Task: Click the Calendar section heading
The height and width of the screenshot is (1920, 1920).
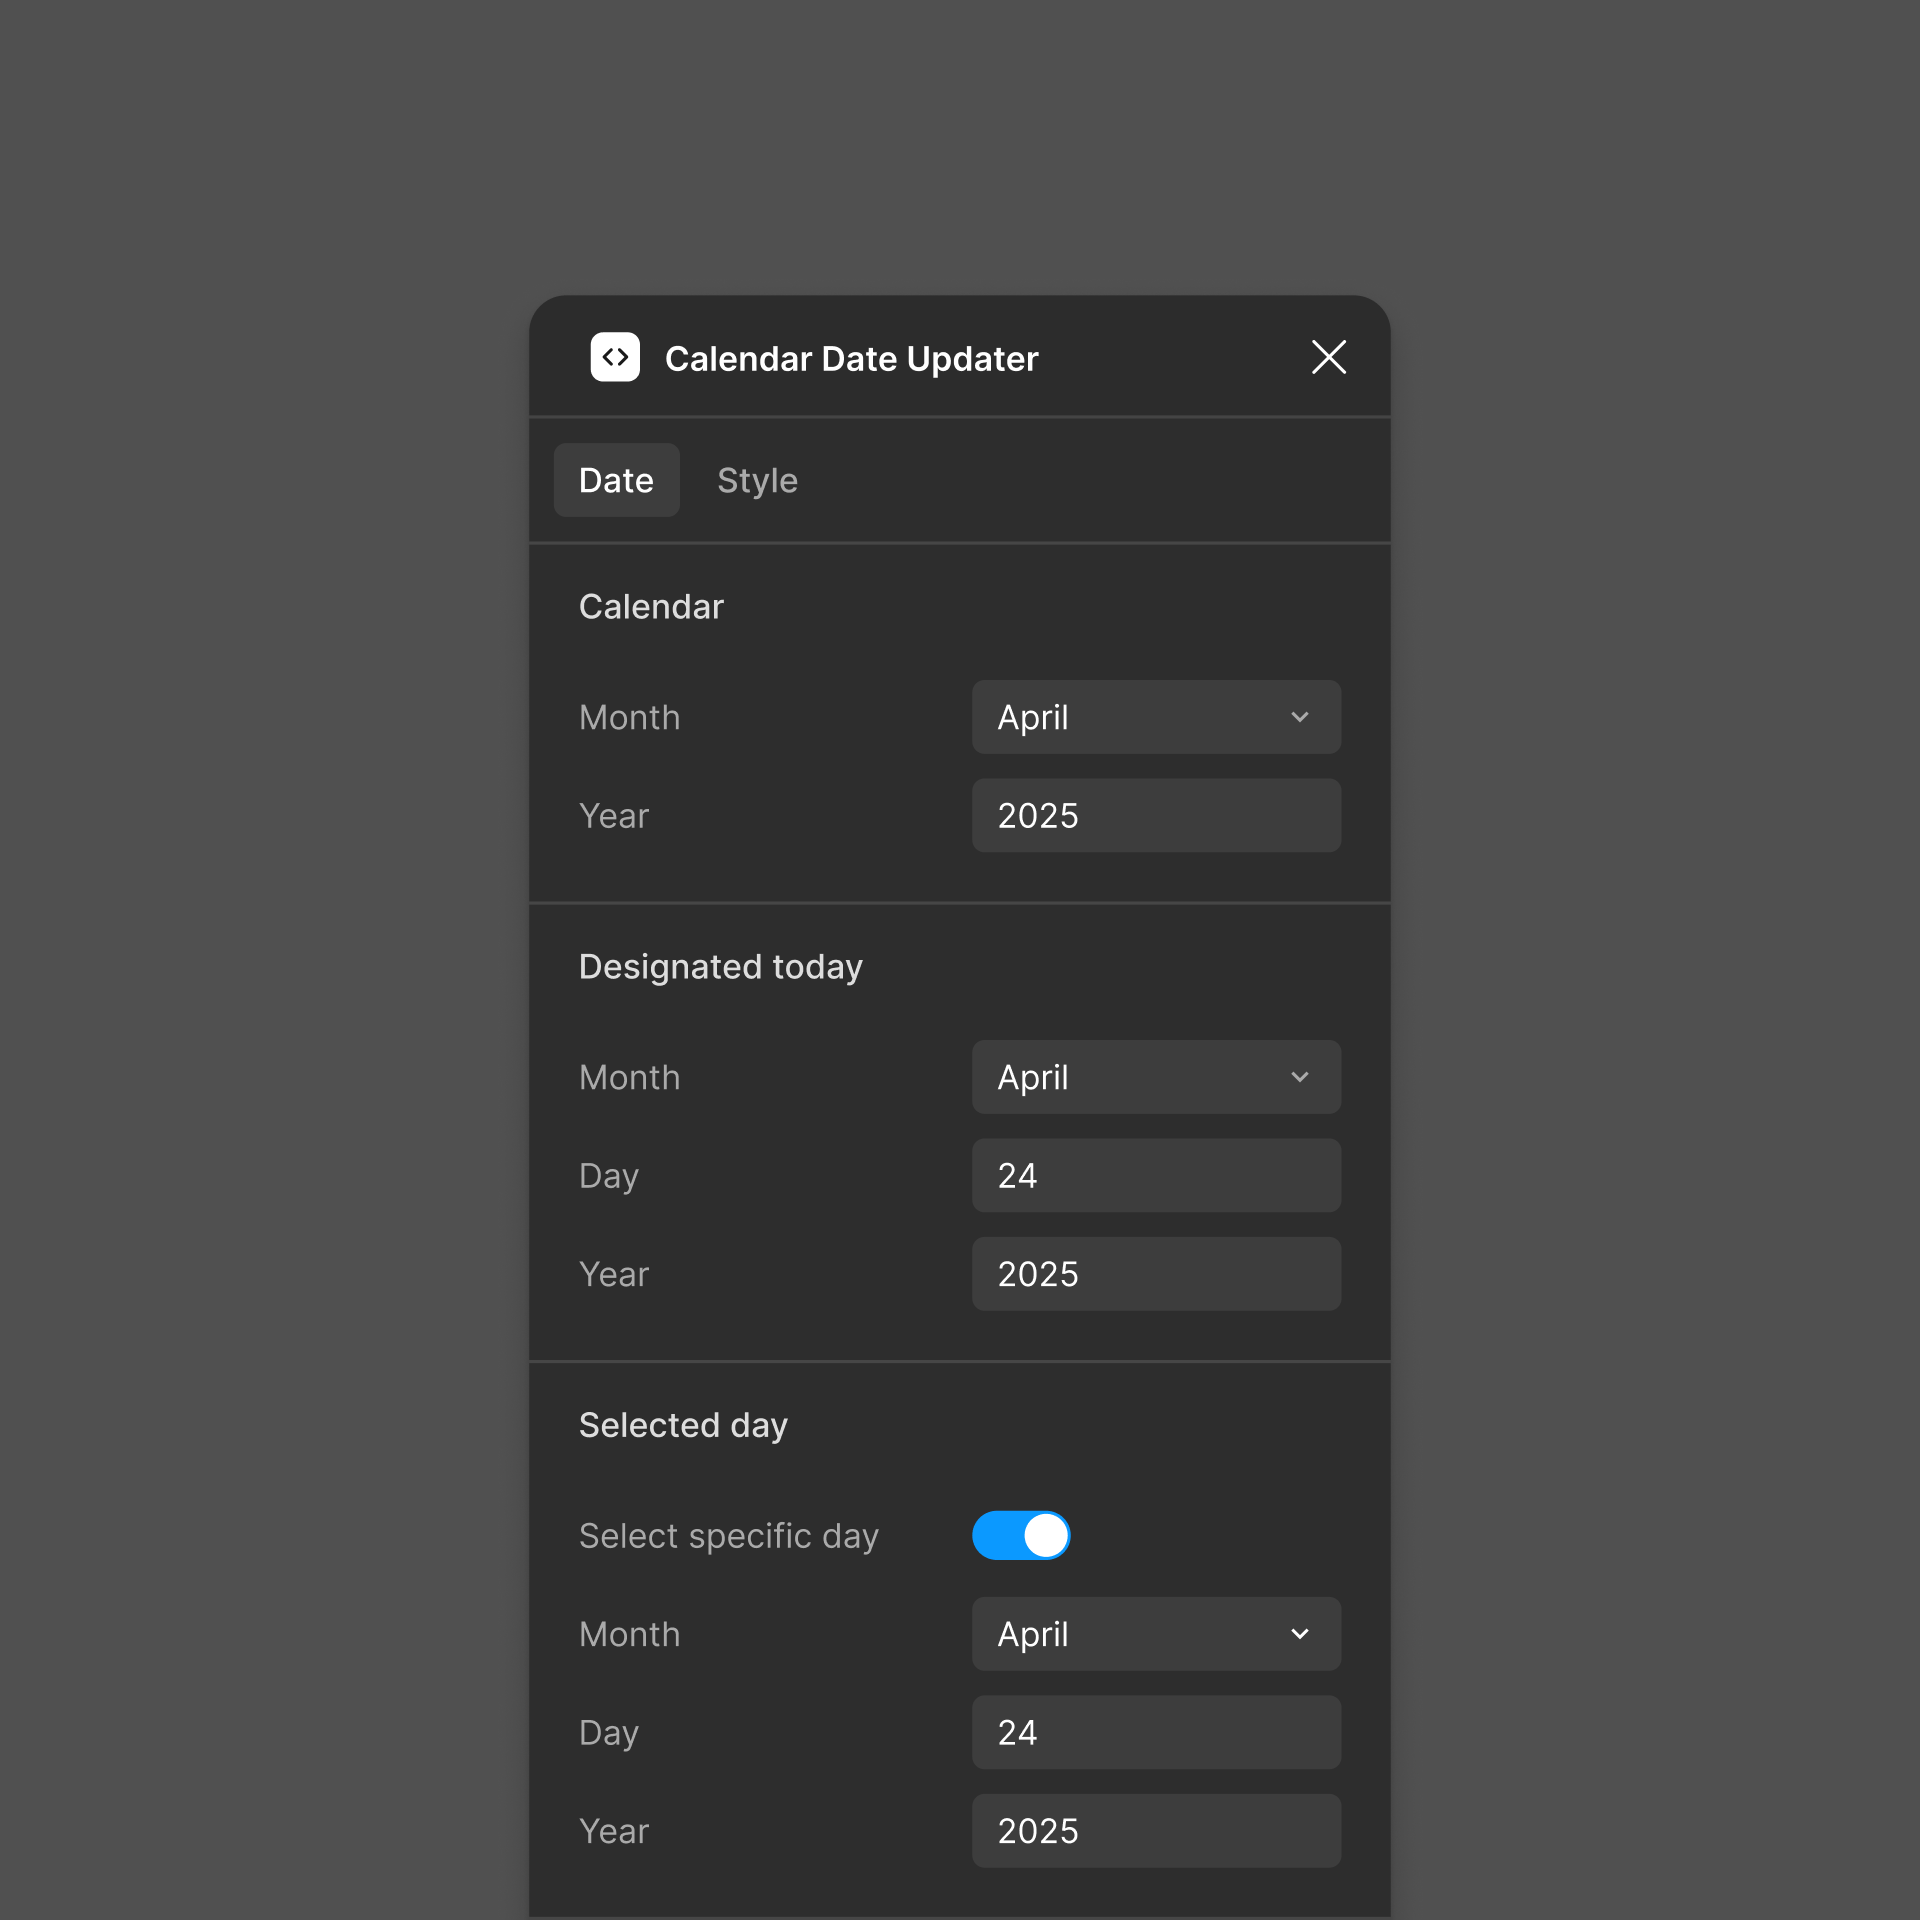Action: coord(651,607)
